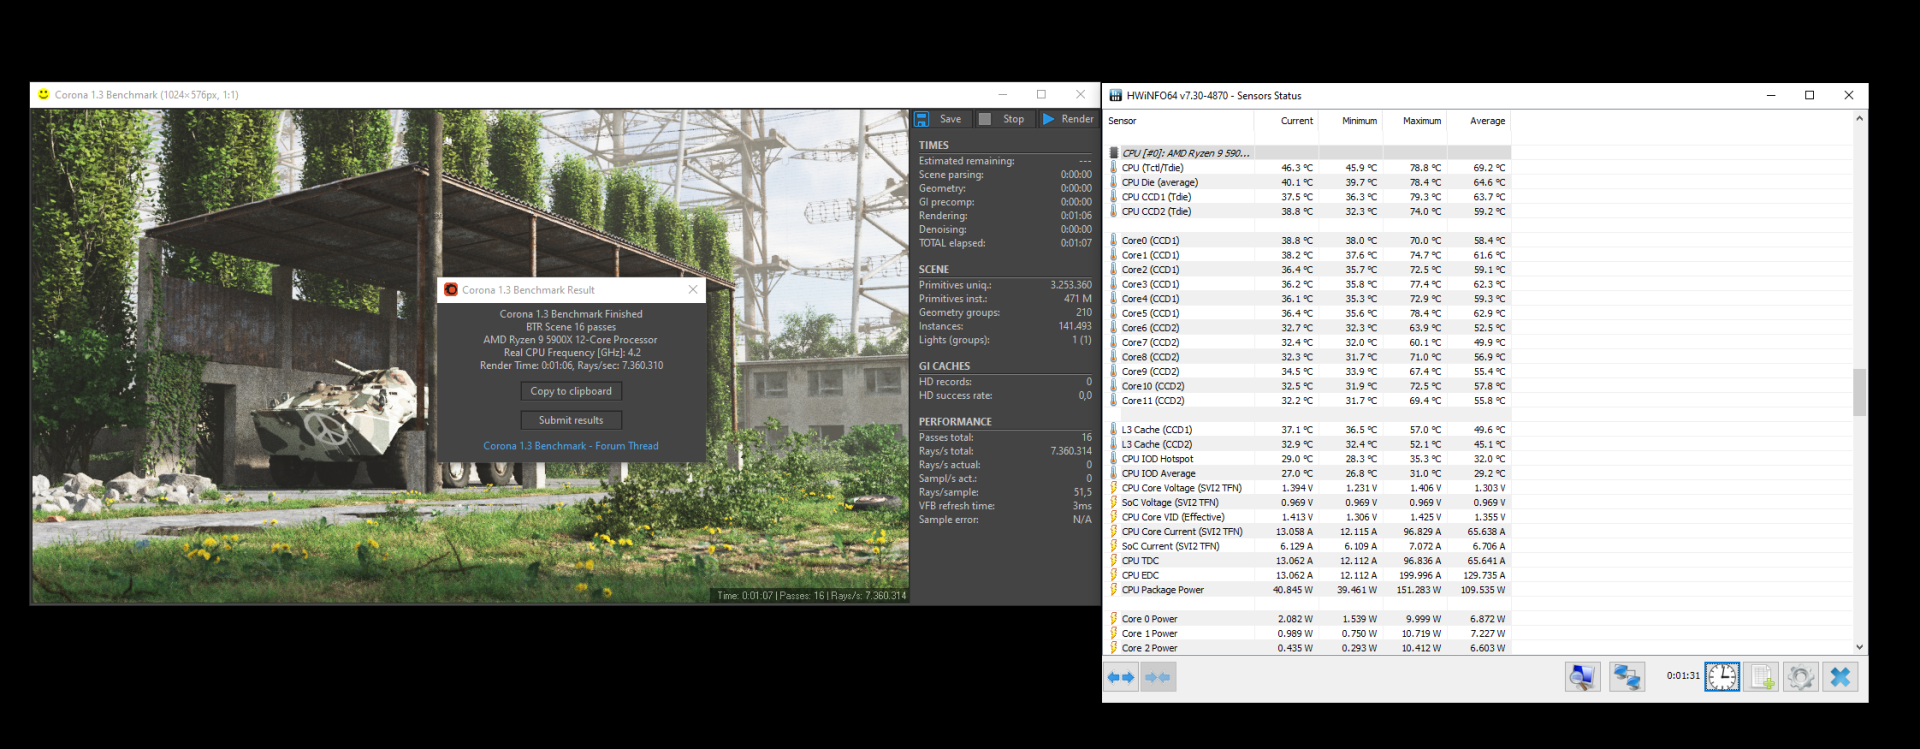The height and width of the screenshot is (749, 1920).
Task: Click lightning icon beside CPU Package Power
Action: 1113,590
